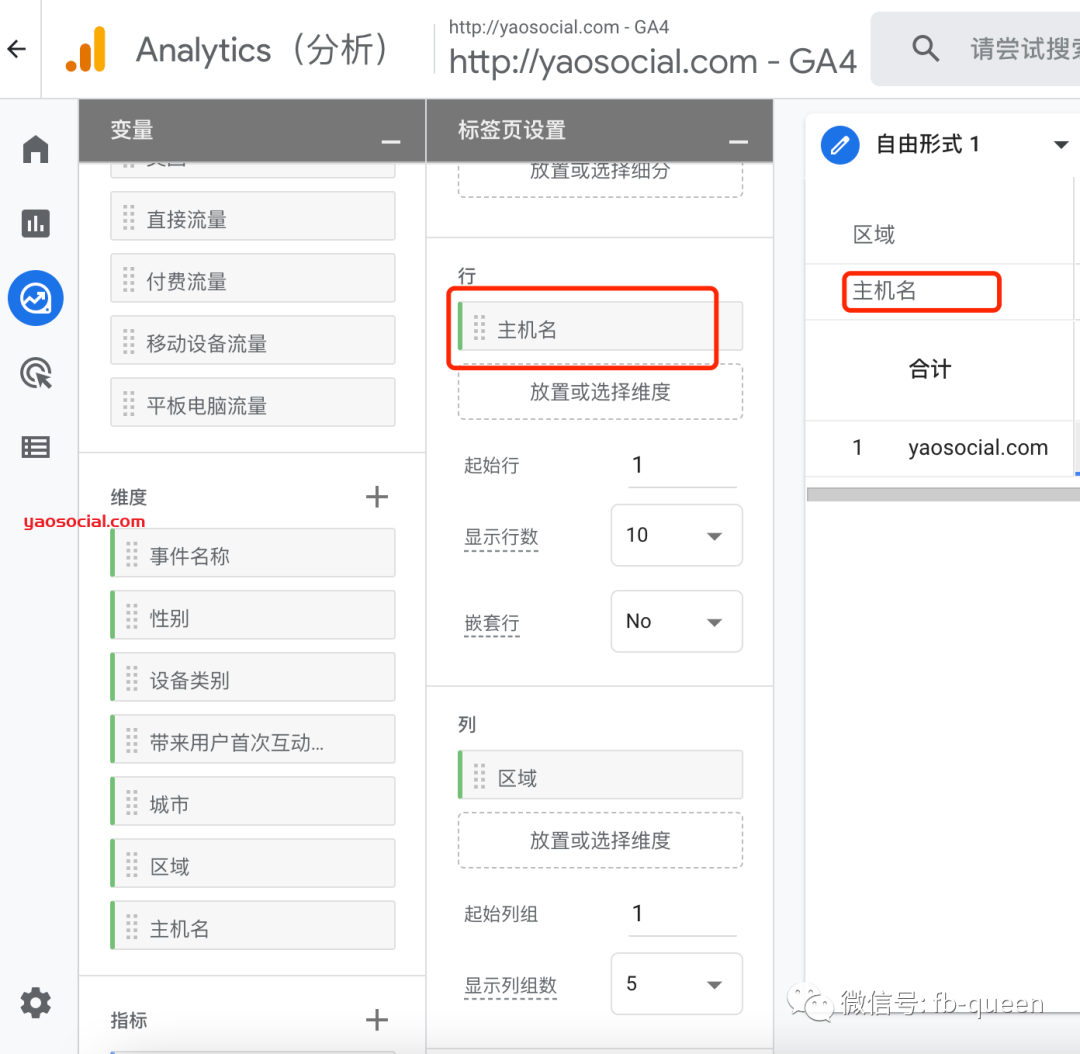
Task: Add a metric with the 指标 plus button
Action: [x=377, y=1020]
